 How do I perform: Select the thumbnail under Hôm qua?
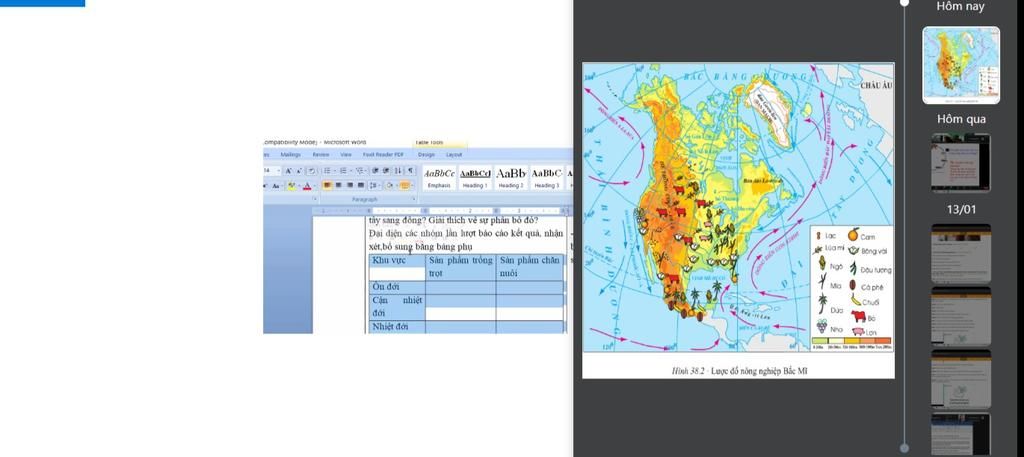961,163
